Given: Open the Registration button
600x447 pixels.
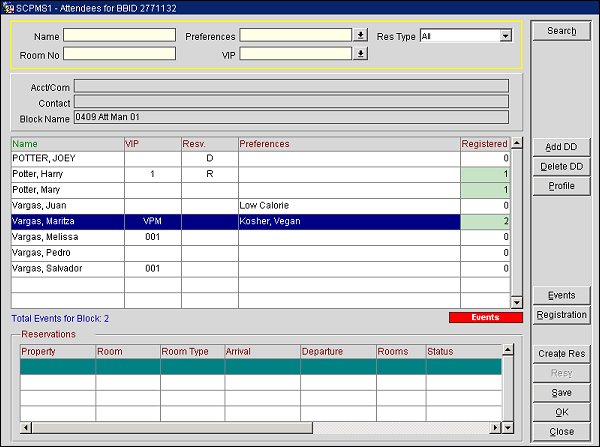Looking at the screenshot, I should pos(561,315).
